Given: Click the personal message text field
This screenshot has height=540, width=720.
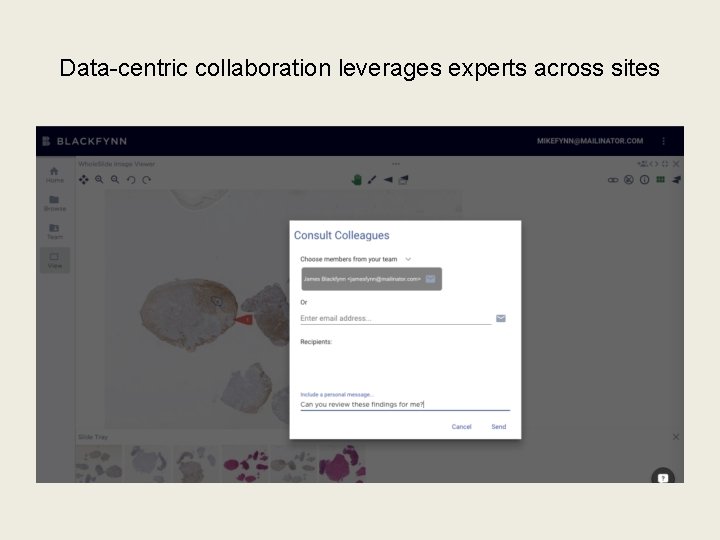Looking at the screenshot, I should pos(405,405).
